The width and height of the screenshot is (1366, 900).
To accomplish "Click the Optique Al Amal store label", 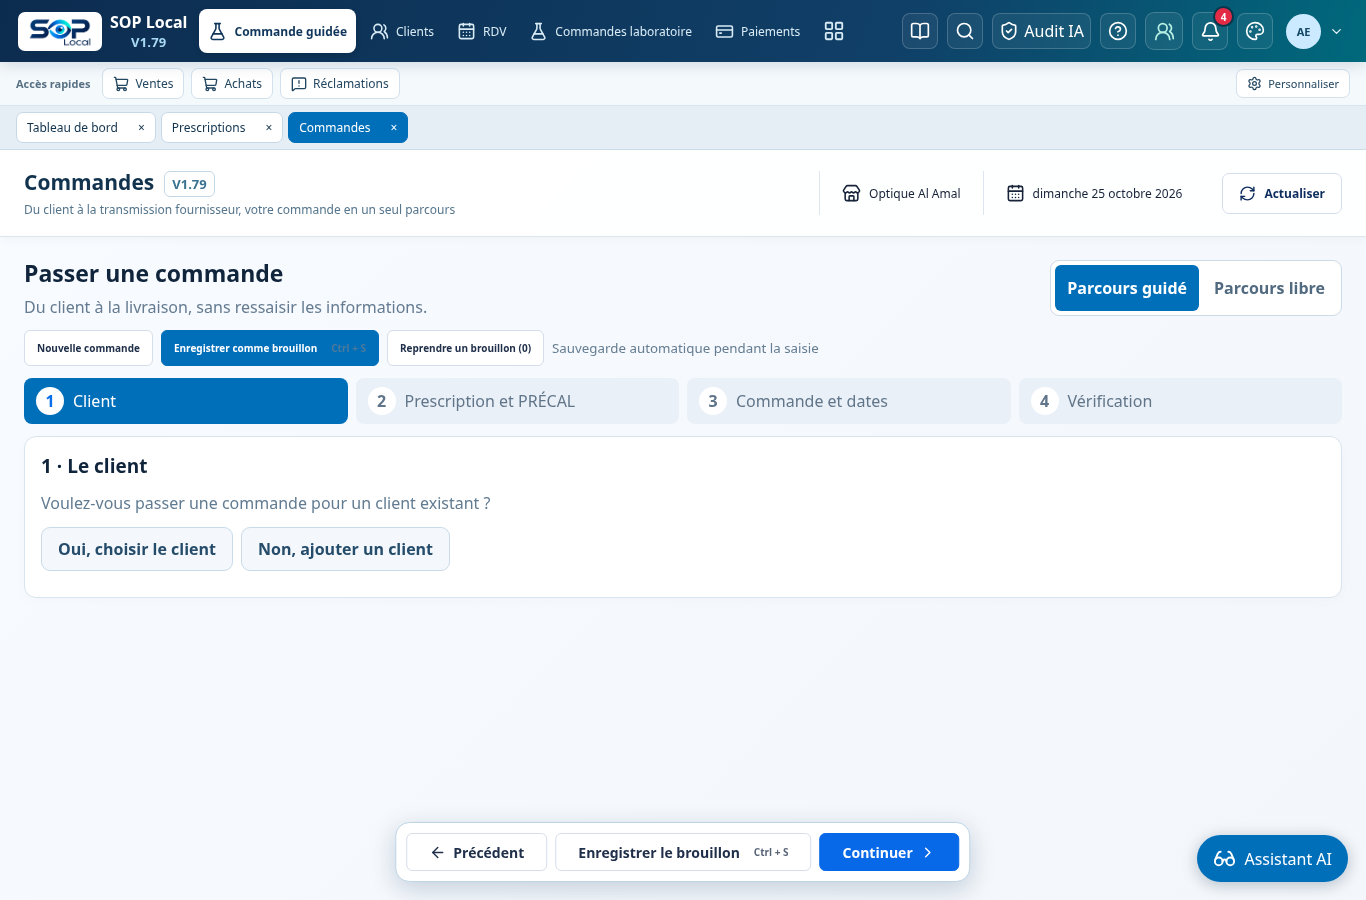I will 902,193.
